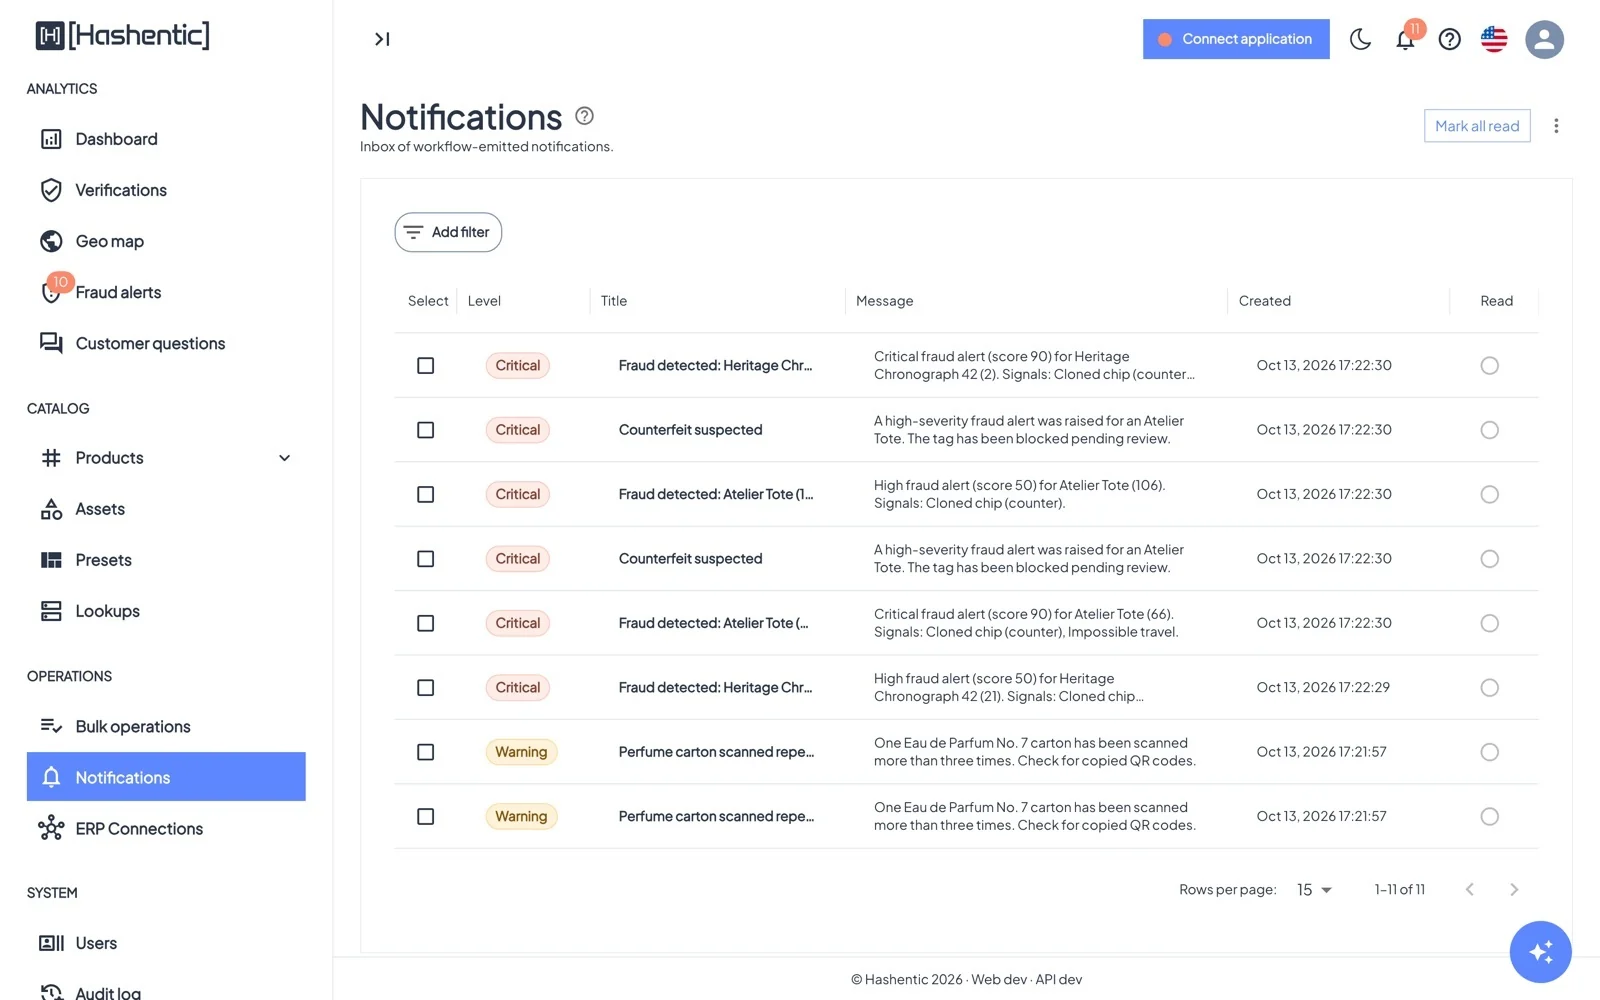Select checkbox for Atelier Tote (106) row

[x=425, y=494]
